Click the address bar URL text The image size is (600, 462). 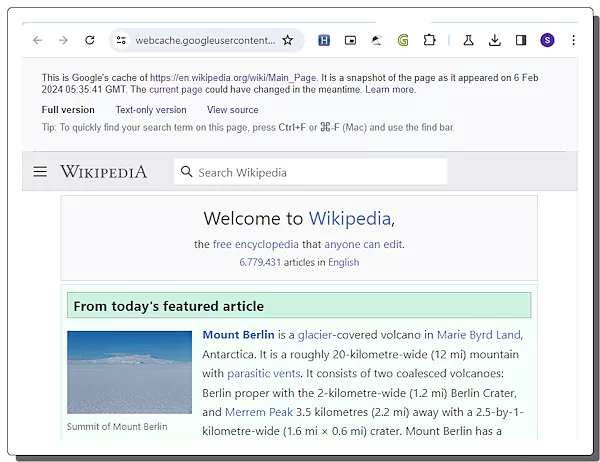point(205,40)
